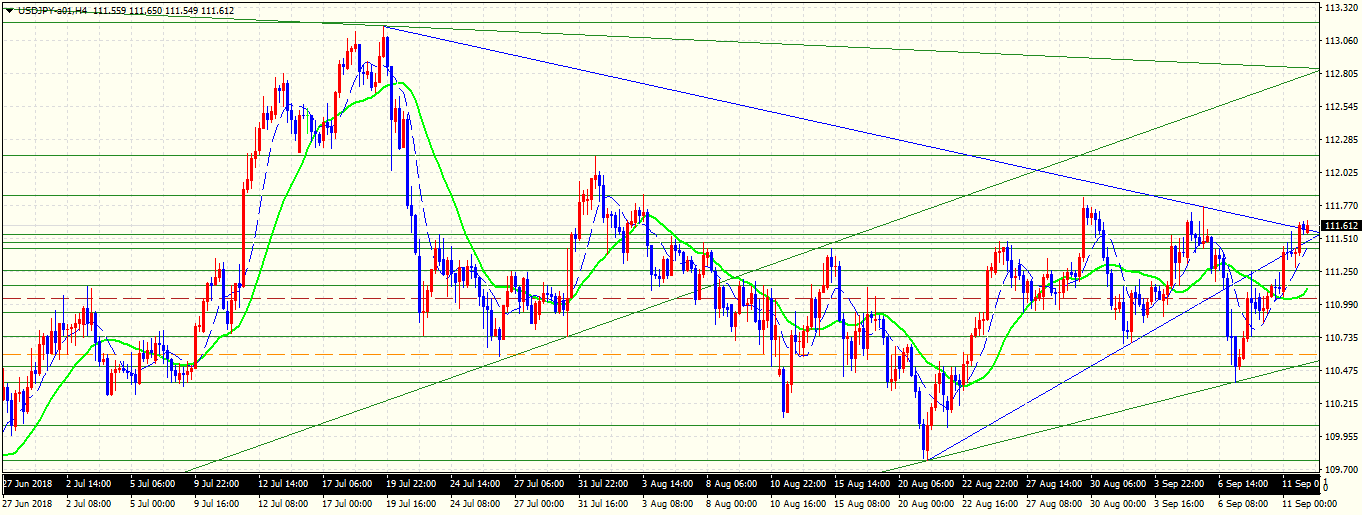The height and width of the screenshot is (515, 1362).
Task: Click the 113.320 price axis label
Action: click(1339, 8)
